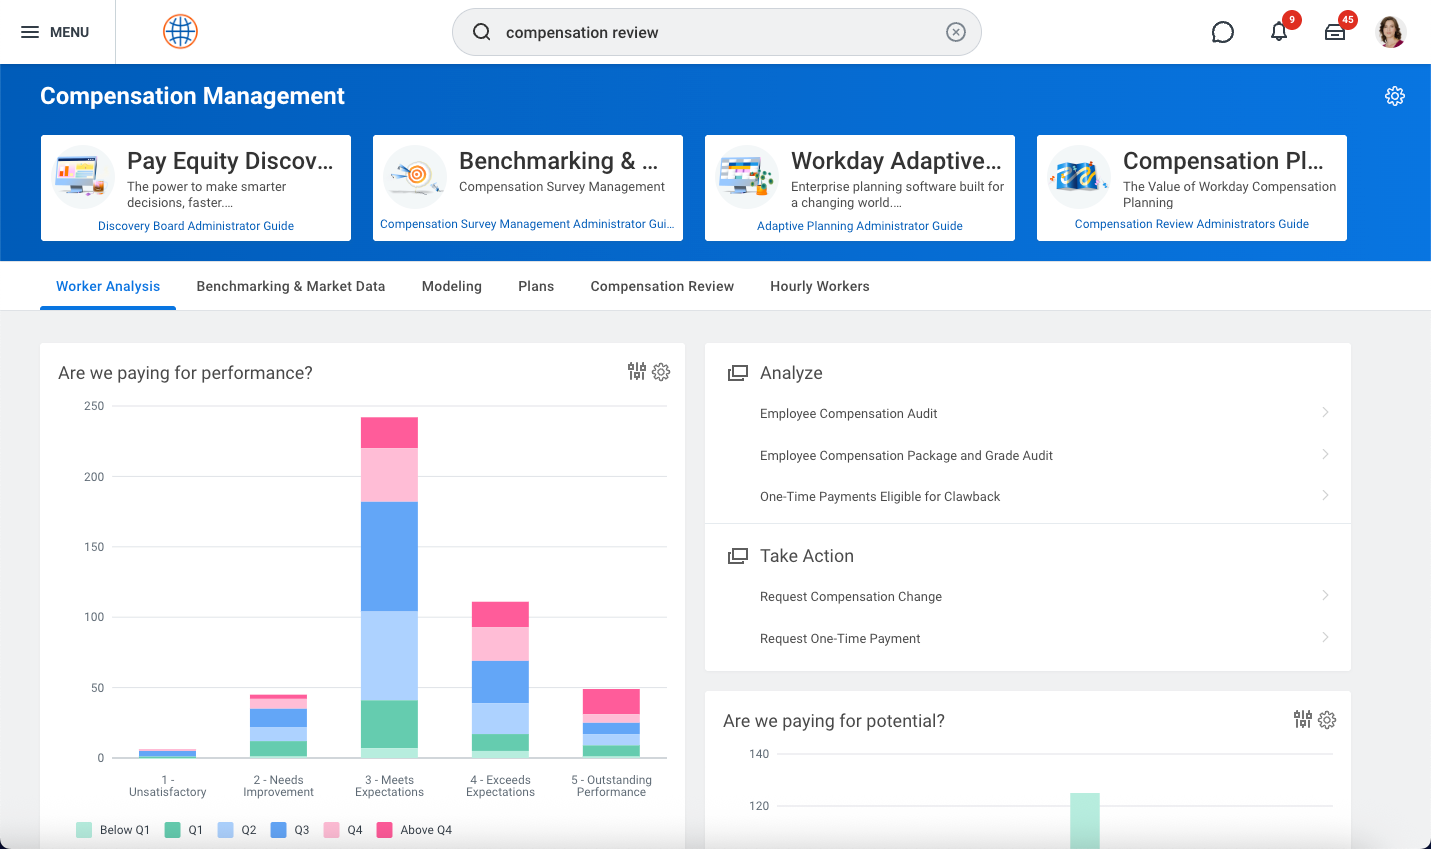
Task: Open chart settings gear beside potential chart filters
Action: click(1327, 719)
